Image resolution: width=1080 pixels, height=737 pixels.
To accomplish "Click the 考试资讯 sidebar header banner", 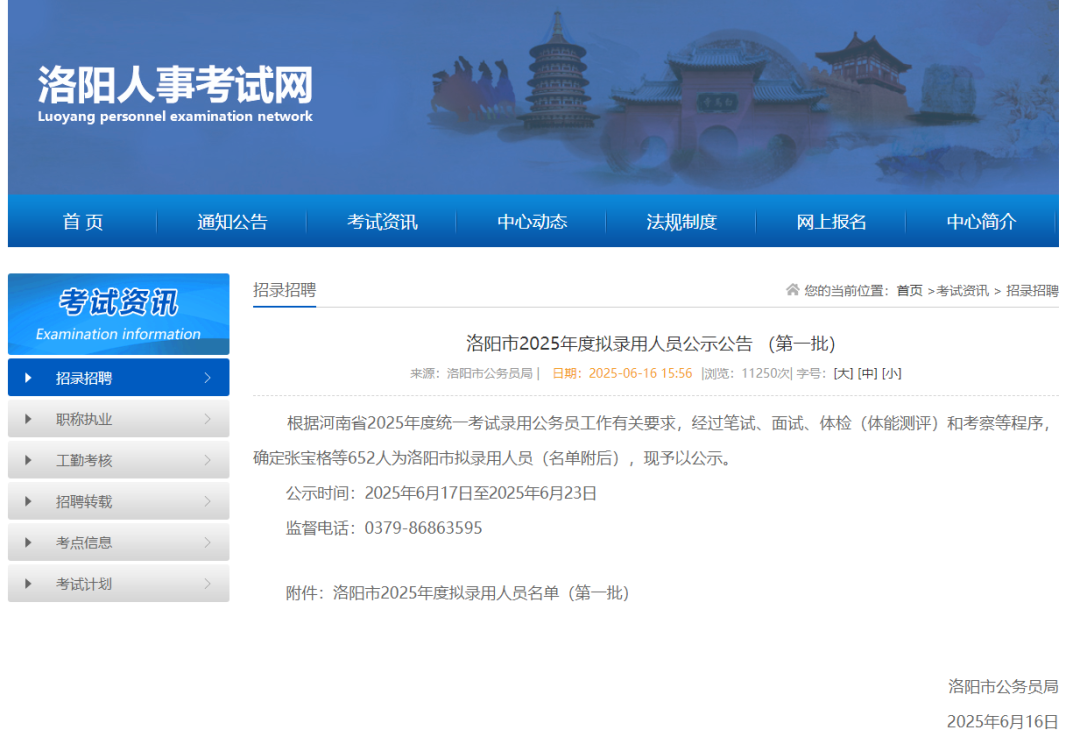I will point(118,314).
